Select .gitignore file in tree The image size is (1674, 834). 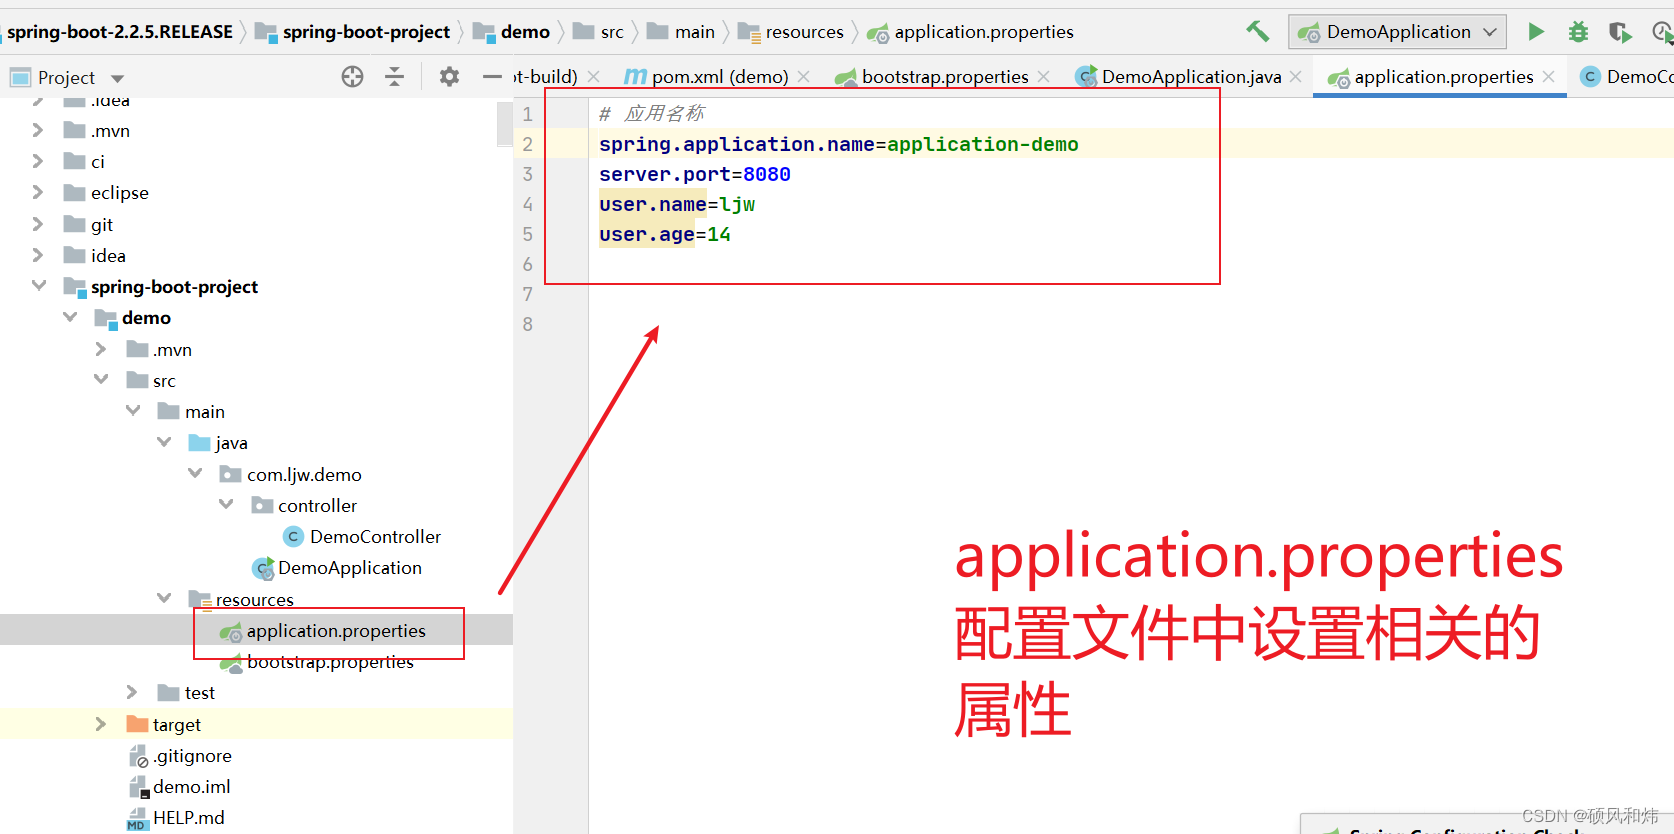[x=192, y=756]
